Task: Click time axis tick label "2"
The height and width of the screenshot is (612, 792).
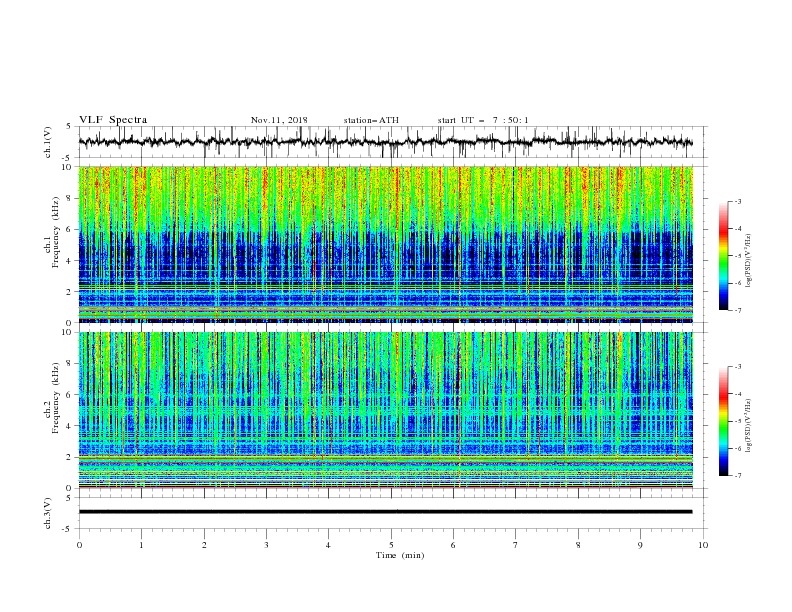Action: (204, 545)
